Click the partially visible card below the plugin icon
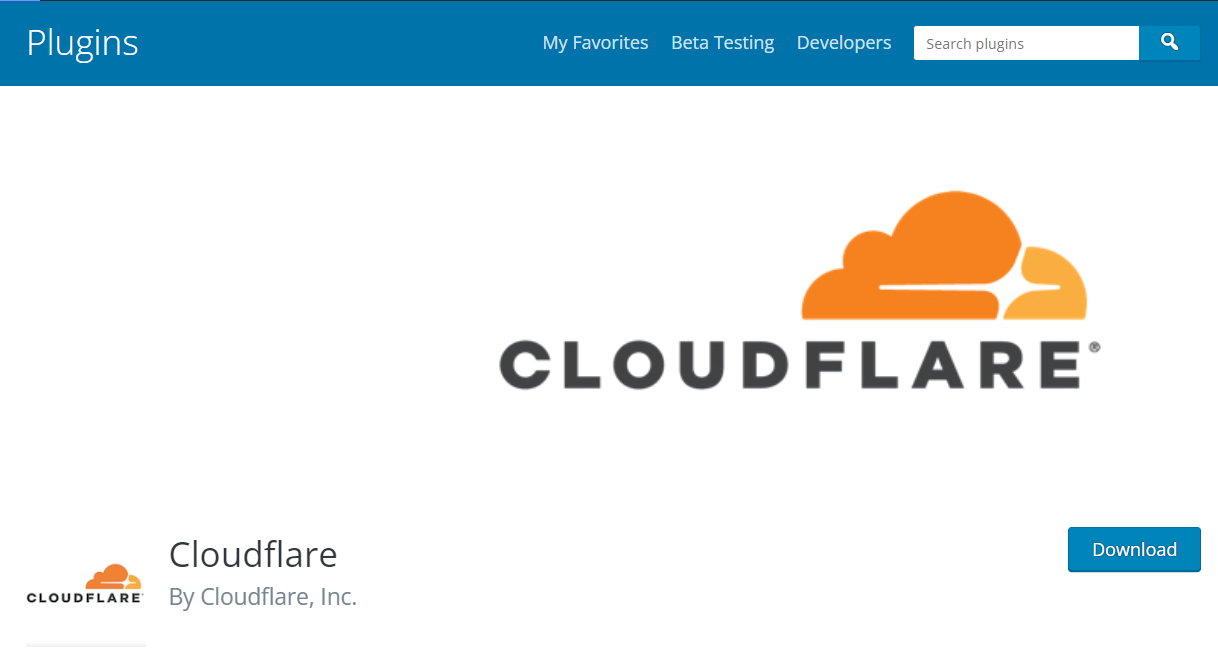This screenshot has width=1218, height=655. click(x=85, y=648)
